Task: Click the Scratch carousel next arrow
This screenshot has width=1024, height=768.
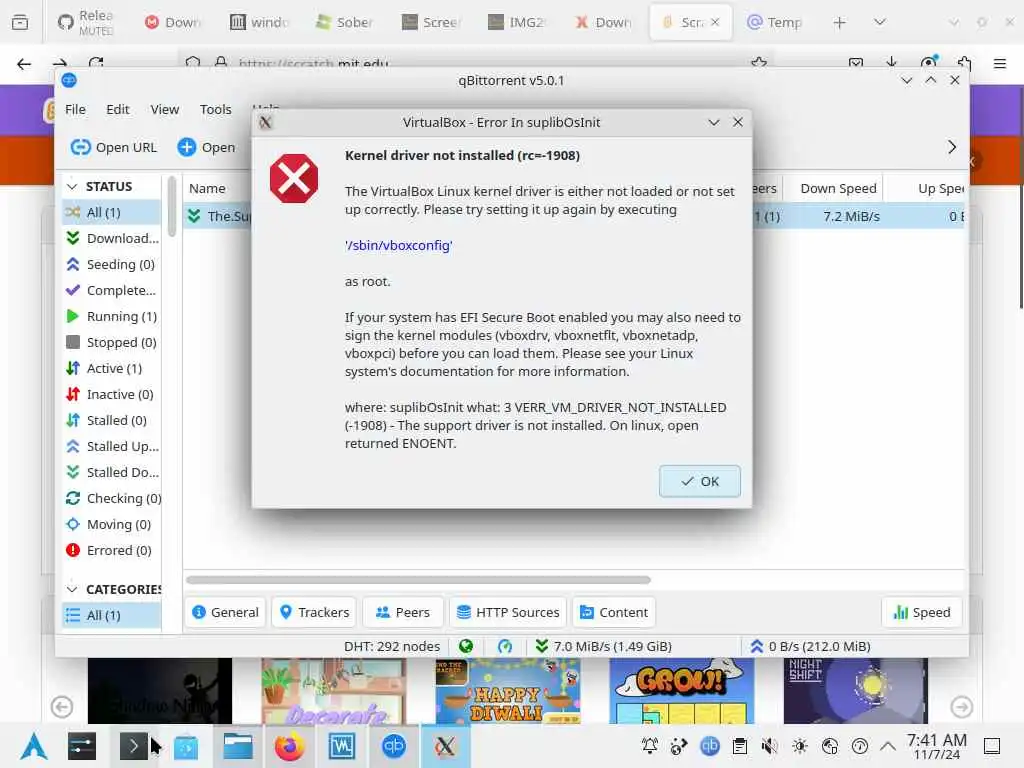Action: point(961,707)
